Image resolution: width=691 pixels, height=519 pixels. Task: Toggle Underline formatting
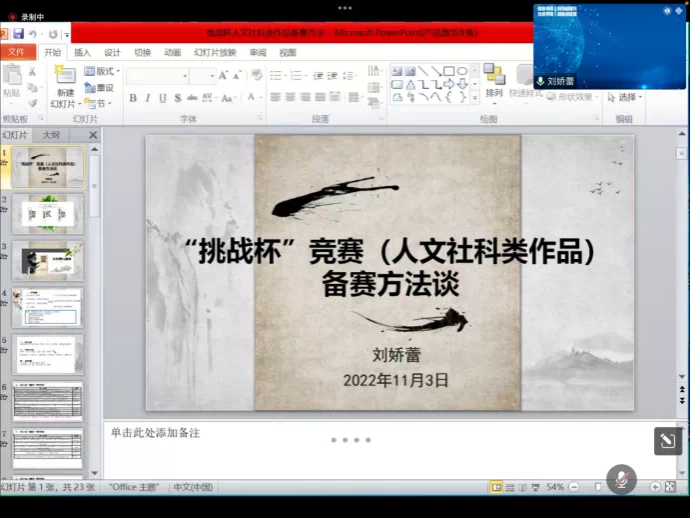(x=162, y=98)
